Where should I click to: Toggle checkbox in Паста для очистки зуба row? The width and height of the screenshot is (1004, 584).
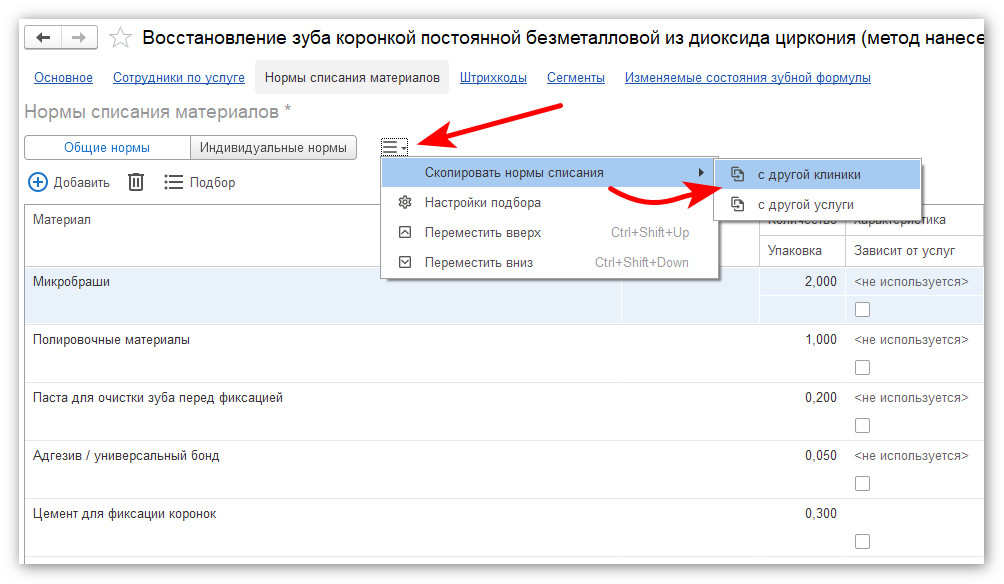click(x=862, y=425)
